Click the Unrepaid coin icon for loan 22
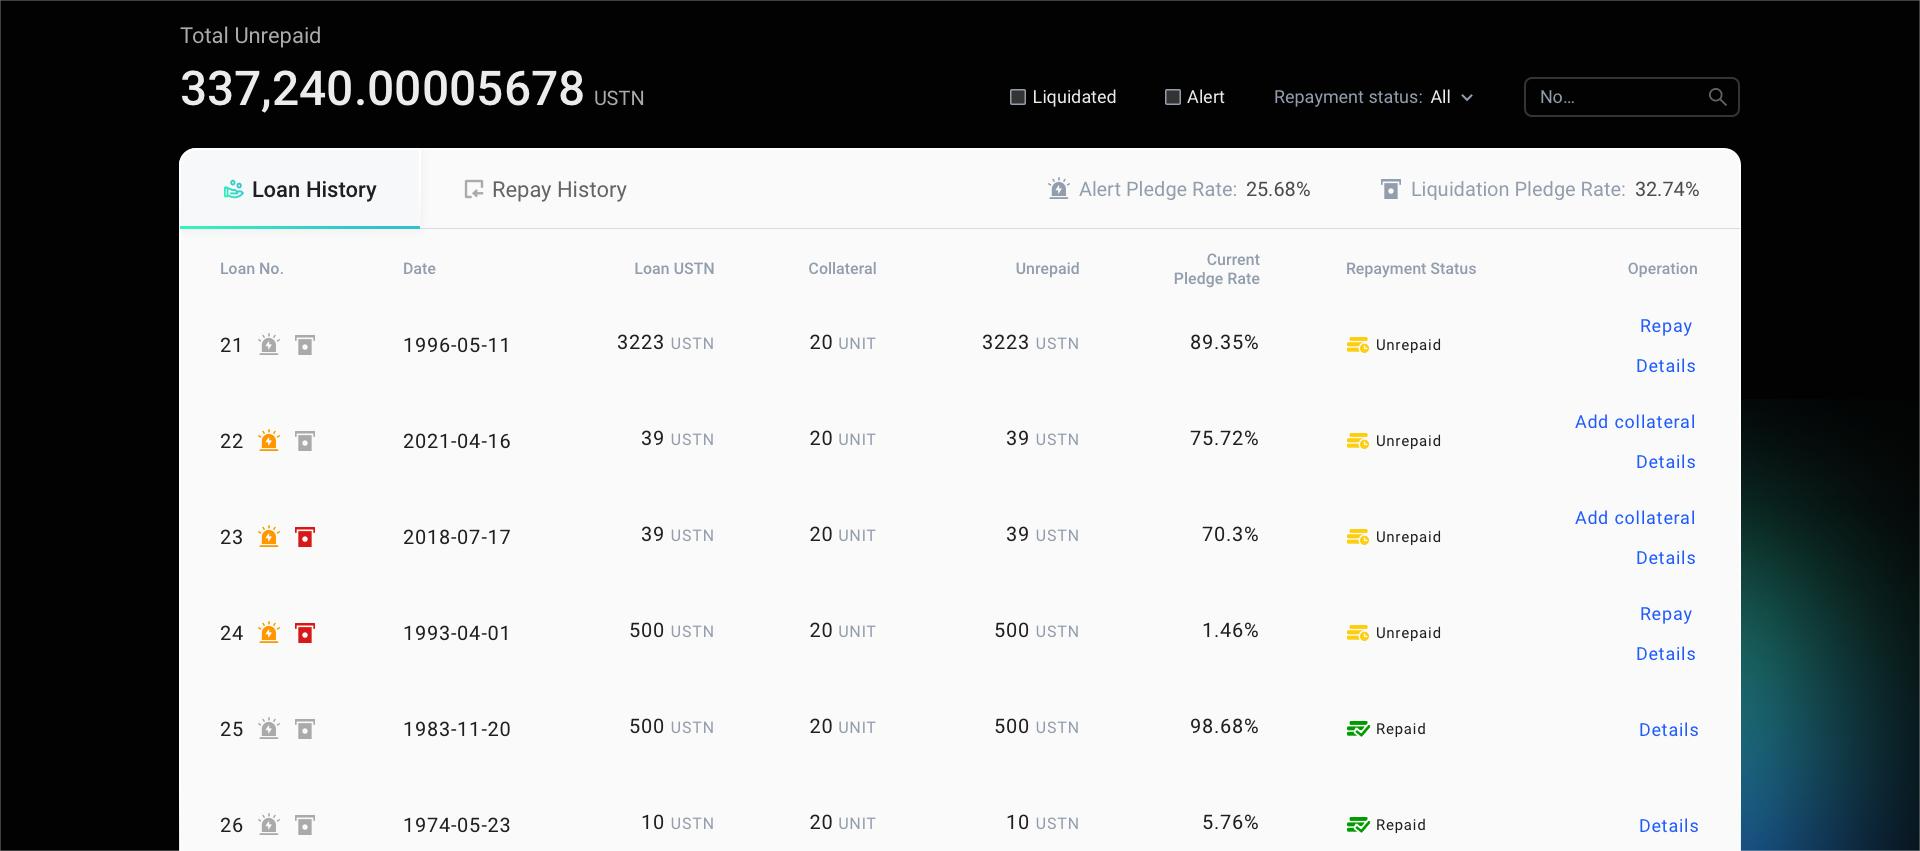The height and width of the screenshot is (851, 1920). tap(1357, 441)
